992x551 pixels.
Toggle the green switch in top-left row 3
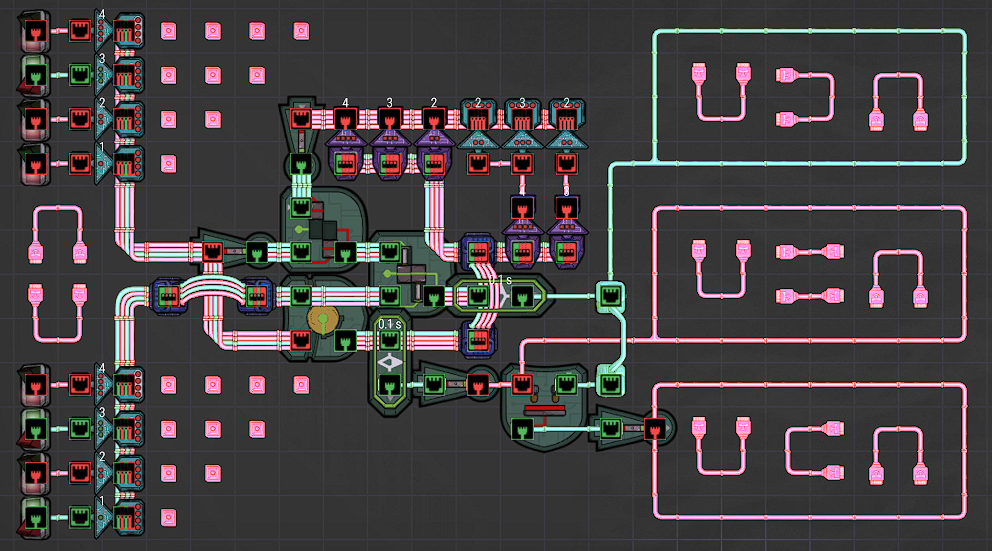click(34, 76)
